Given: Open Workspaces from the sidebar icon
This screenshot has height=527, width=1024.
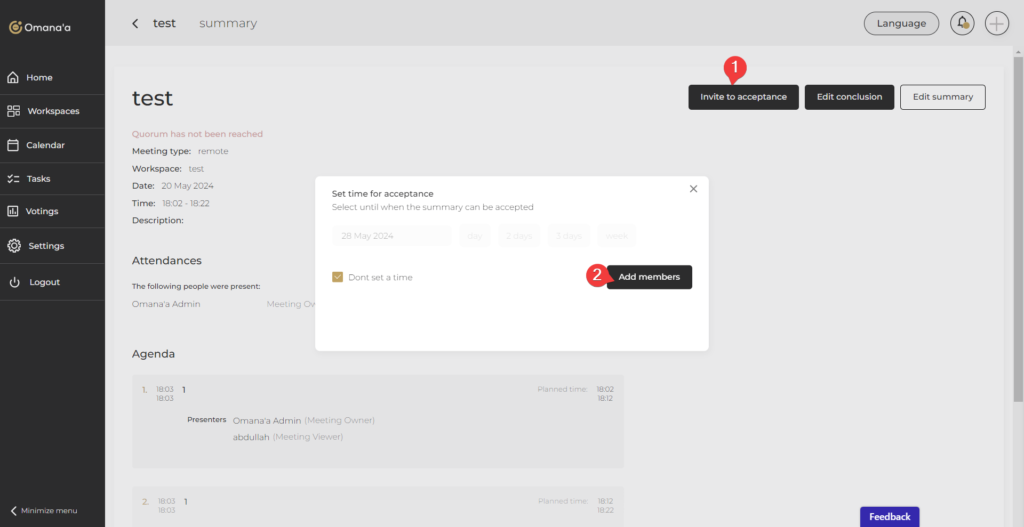Looking at the screenshot, I should pyautogui.click(x=14, y=111).
